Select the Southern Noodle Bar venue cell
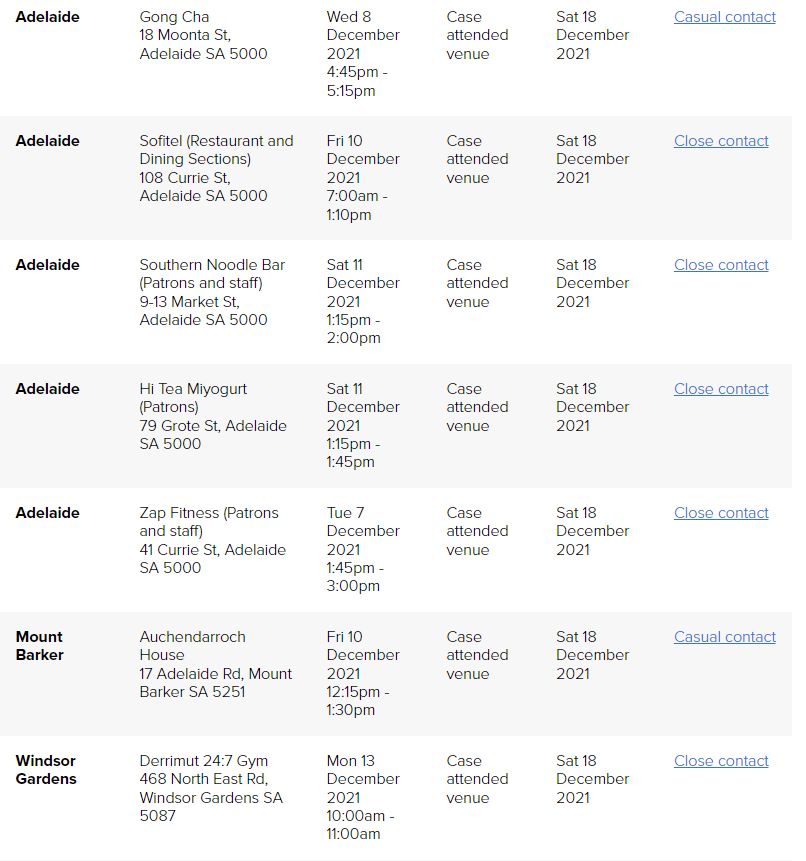Image resolution: width=806 pixels, height=861 pixels. pos(212,292)
